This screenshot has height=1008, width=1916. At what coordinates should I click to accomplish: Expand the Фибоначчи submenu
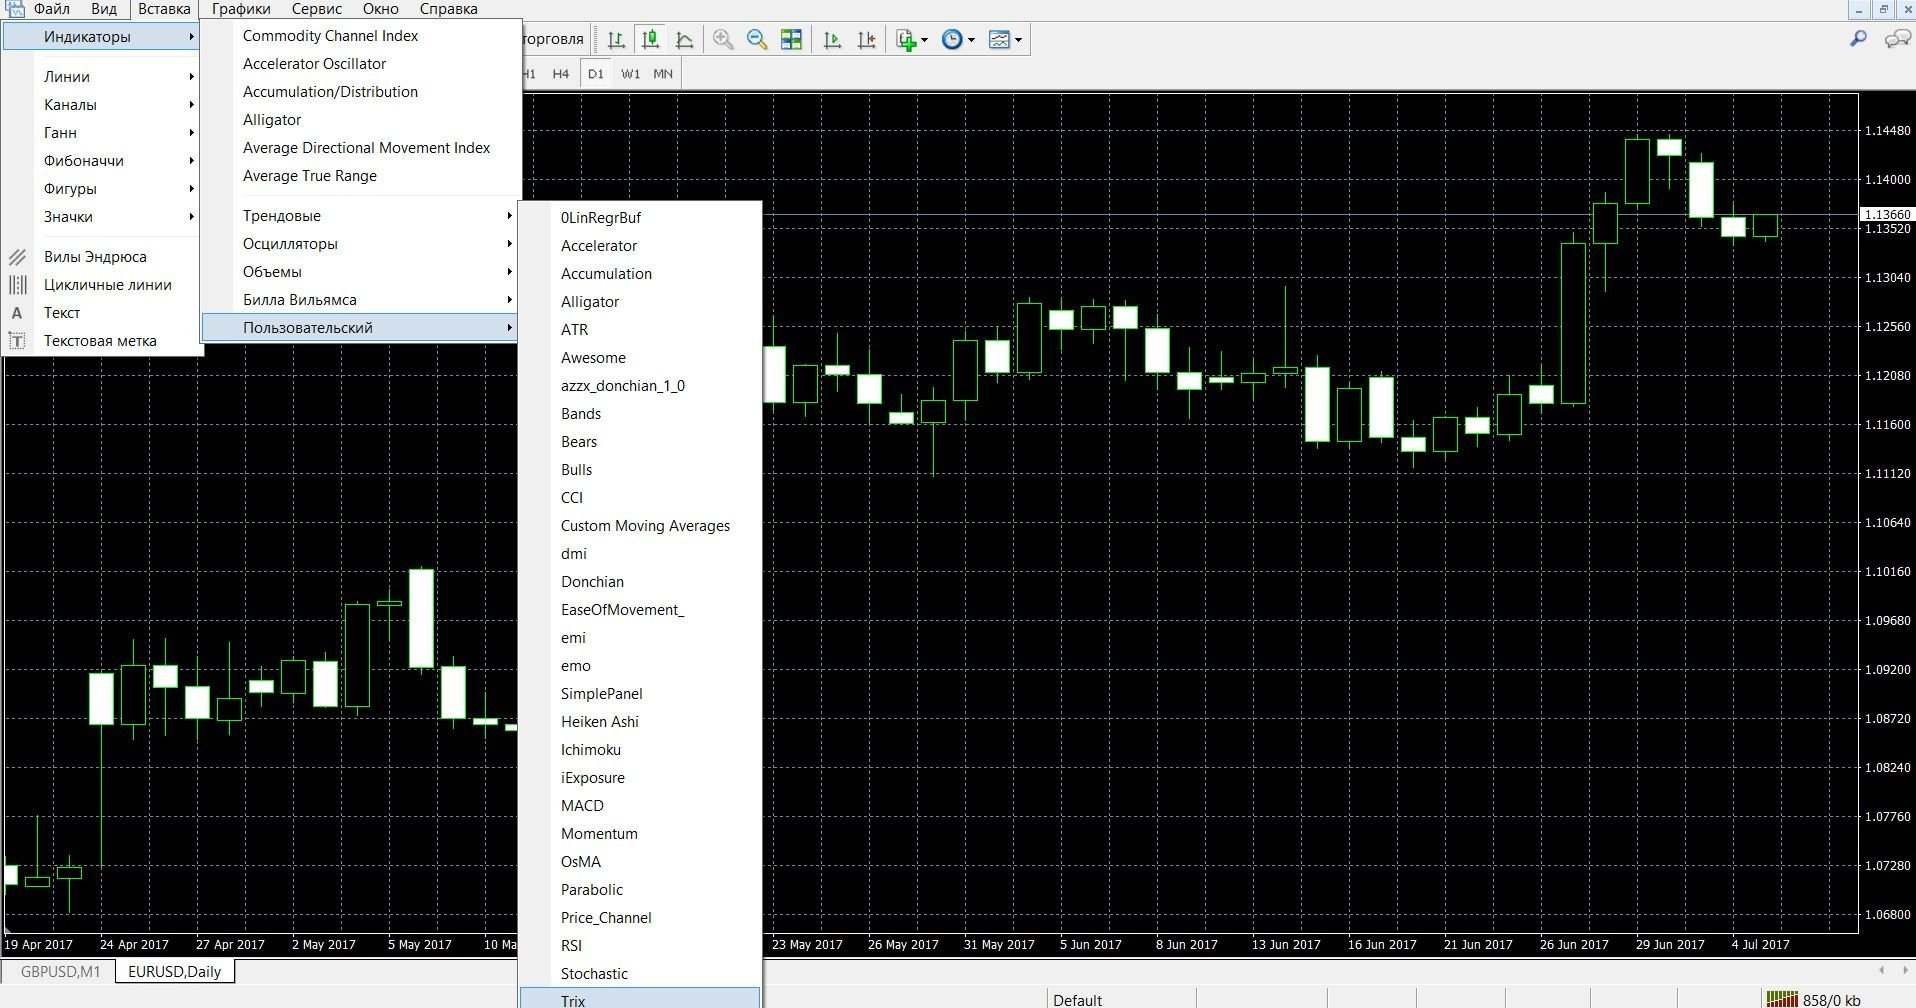[103, 161]
